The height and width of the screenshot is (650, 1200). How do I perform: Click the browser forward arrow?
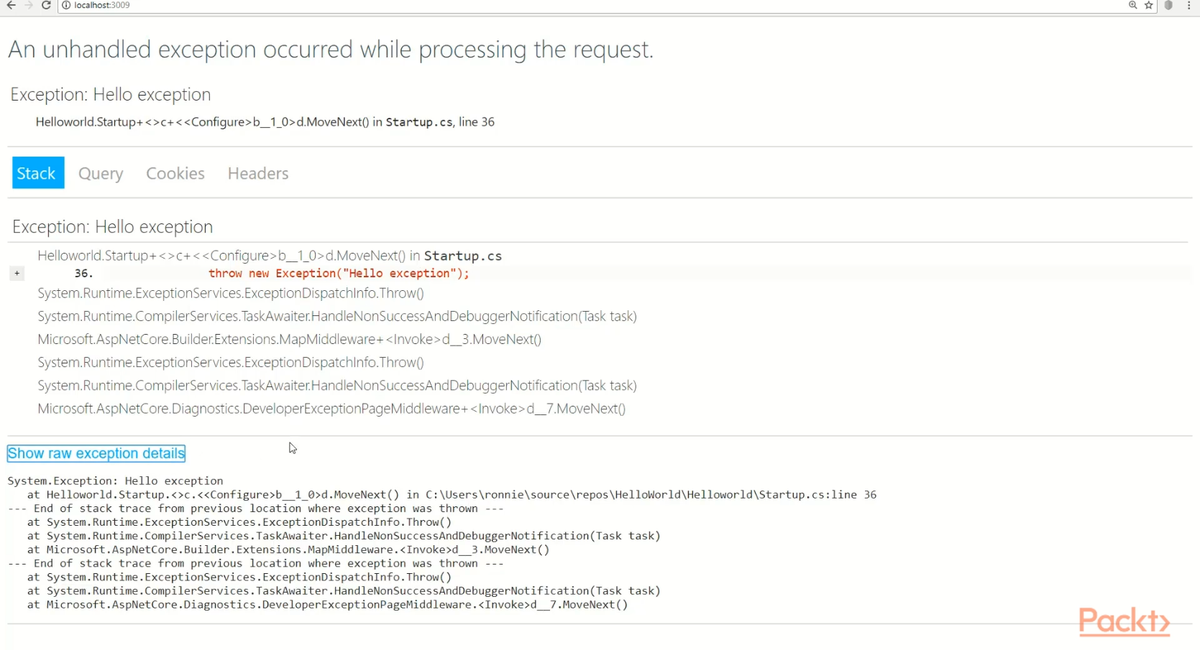(x=28, y=6)
